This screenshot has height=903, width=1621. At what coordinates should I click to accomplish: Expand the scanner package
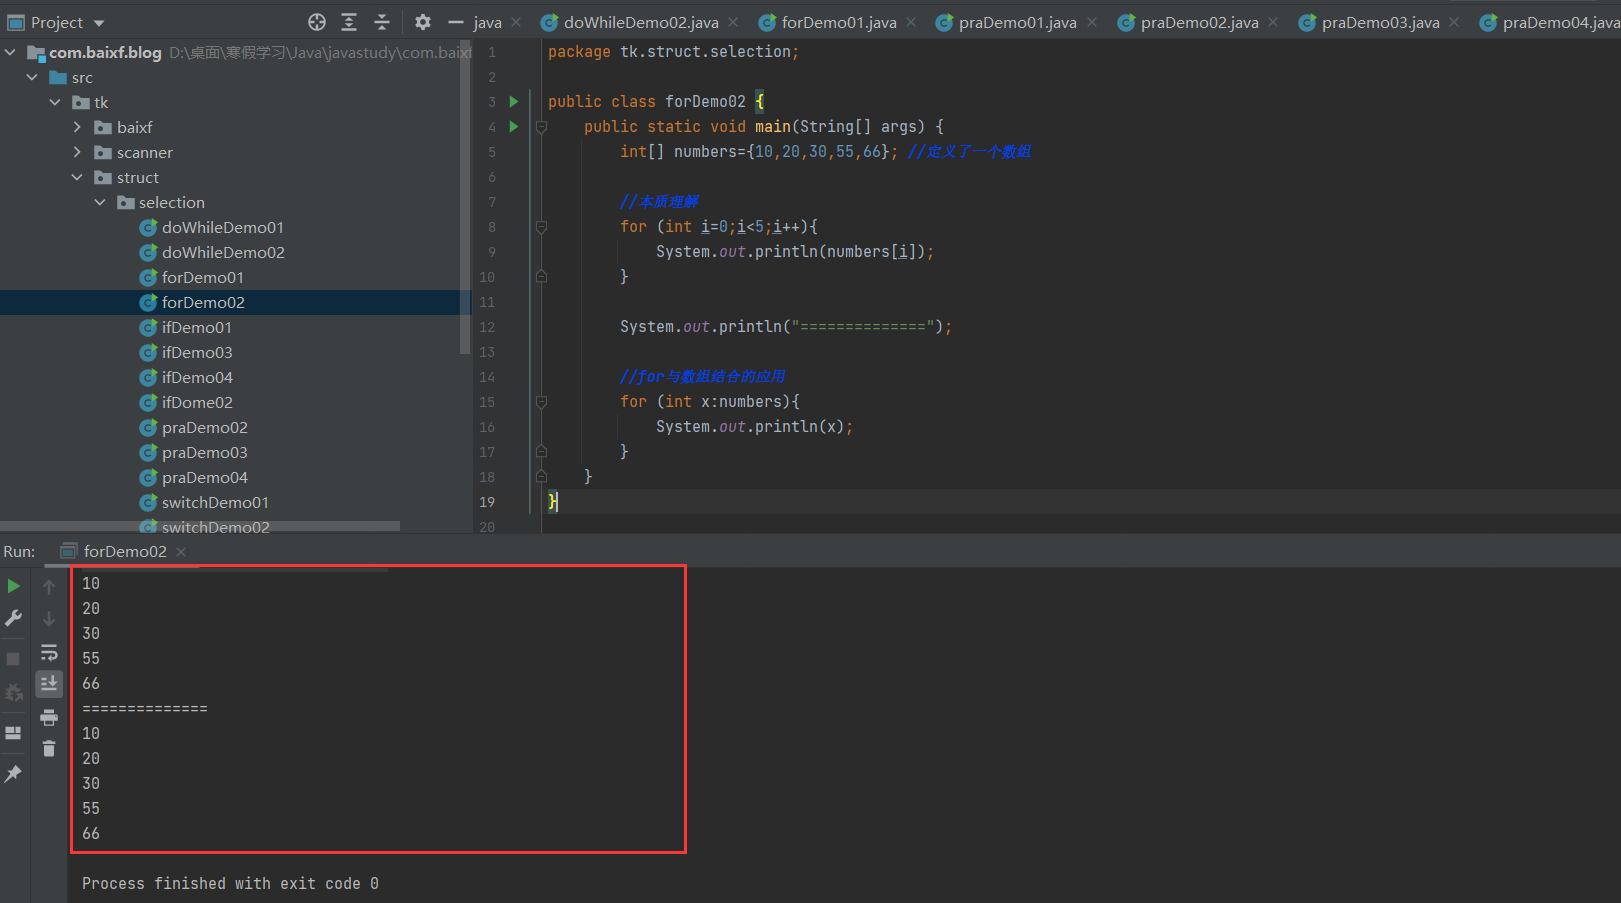click(78, 152)
